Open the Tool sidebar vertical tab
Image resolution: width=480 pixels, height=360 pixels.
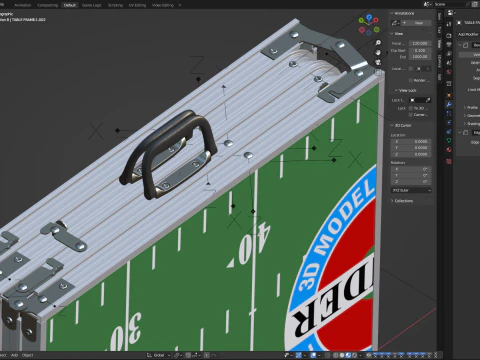coord(439,30)
